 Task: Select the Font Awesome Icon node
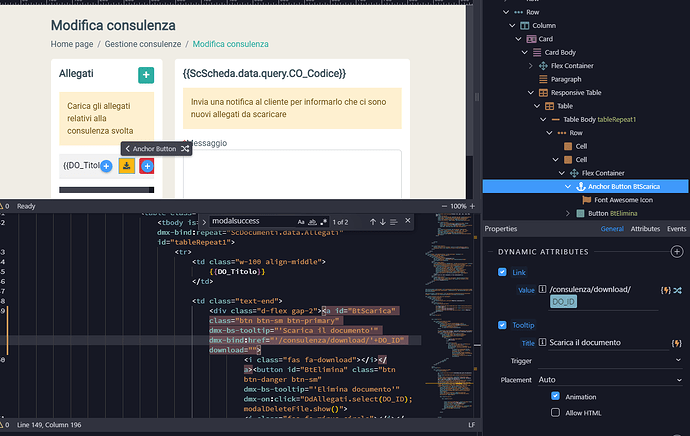(624, 200)
